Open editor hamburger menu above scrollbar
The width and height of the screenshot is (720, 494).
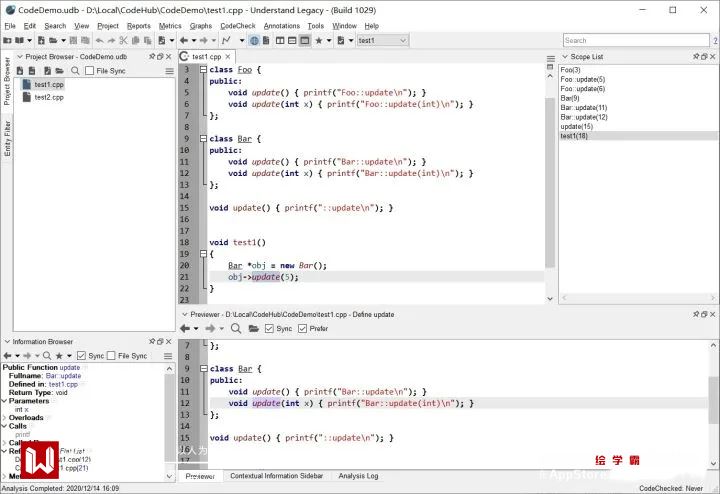[x=551, y=58]
